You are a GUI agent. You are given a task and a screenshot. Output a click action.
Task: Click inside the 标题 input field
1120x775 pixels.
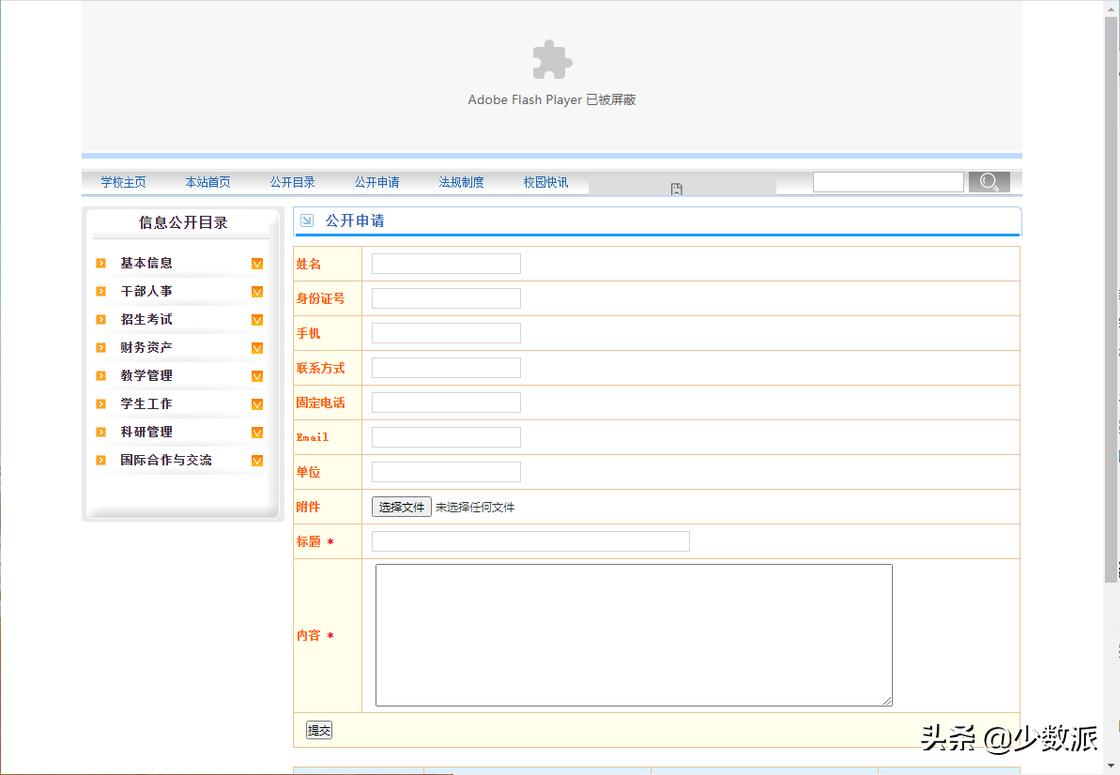point(530,541)
